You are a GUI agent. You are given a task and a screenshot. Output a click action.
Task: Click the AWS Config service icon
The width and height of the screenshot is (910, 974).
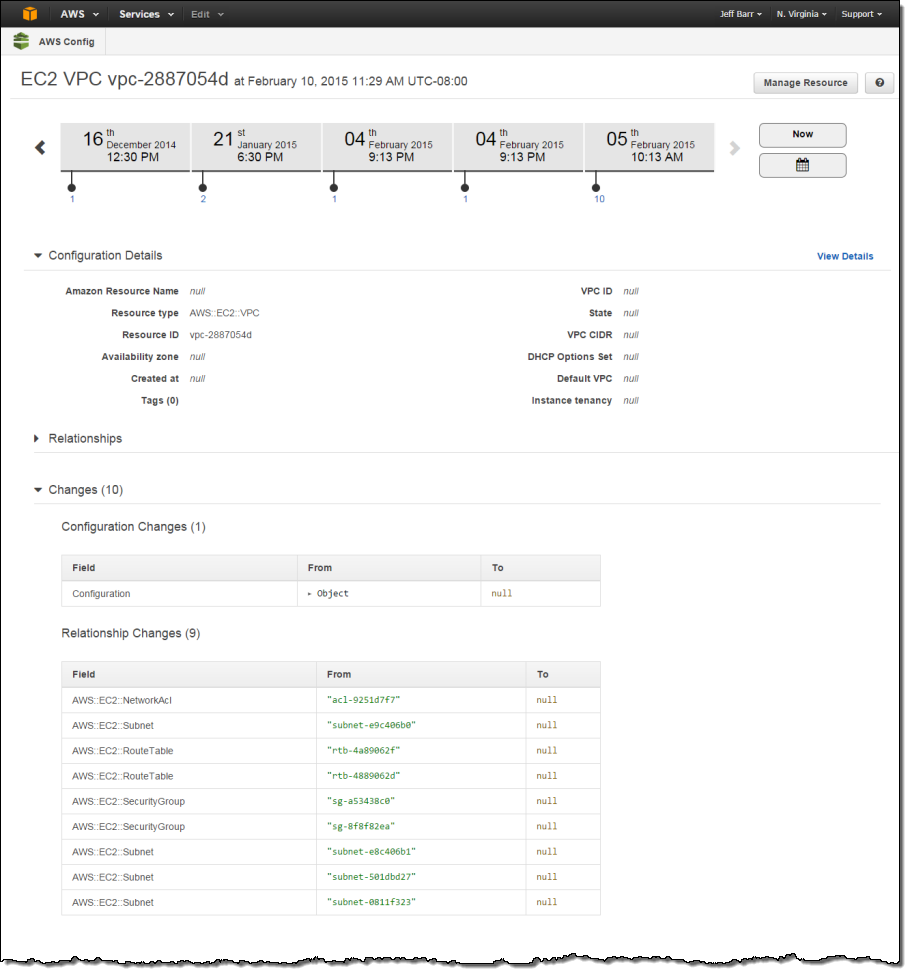pyautogui.click(x=21, y=41)
